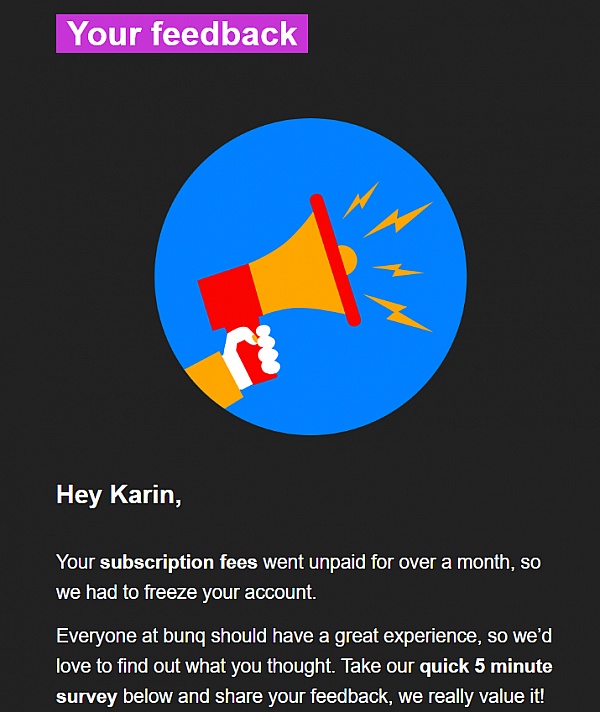Image resolution: width=600 pixels, height=712 pixels.
Task: Click the bold word 'survey'
Action: pyautogui.click(x=86, y=697)
